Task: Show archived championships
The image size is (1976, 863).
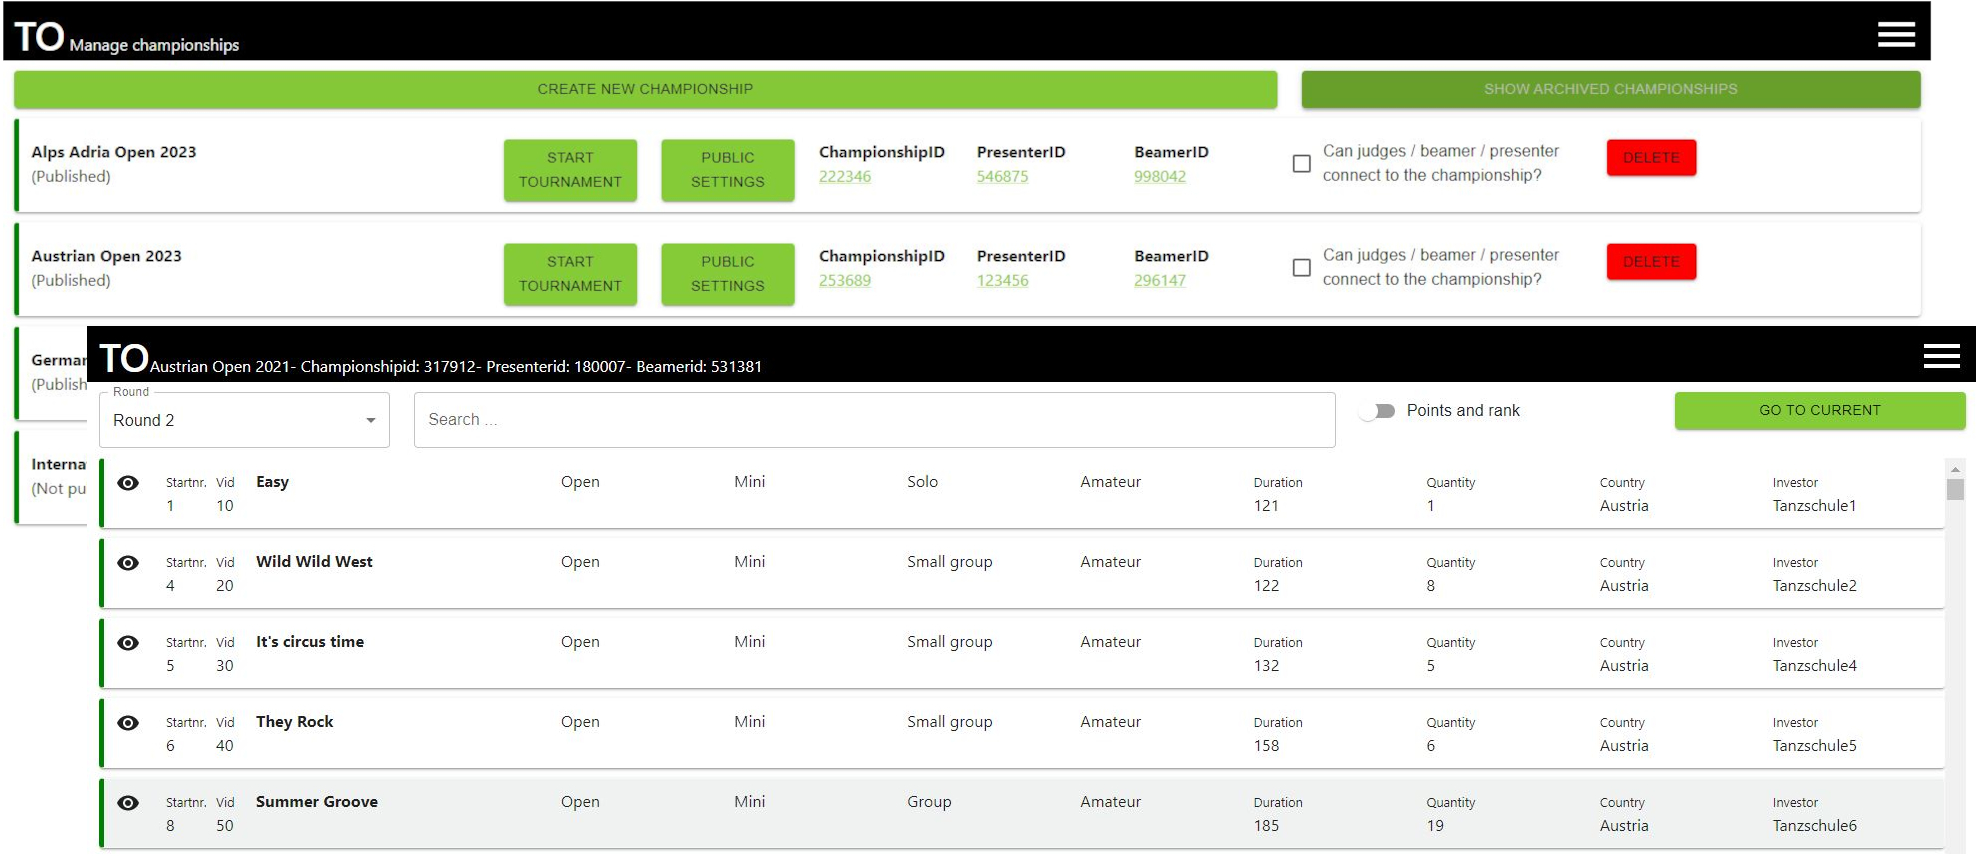Action: [1610, 89]
